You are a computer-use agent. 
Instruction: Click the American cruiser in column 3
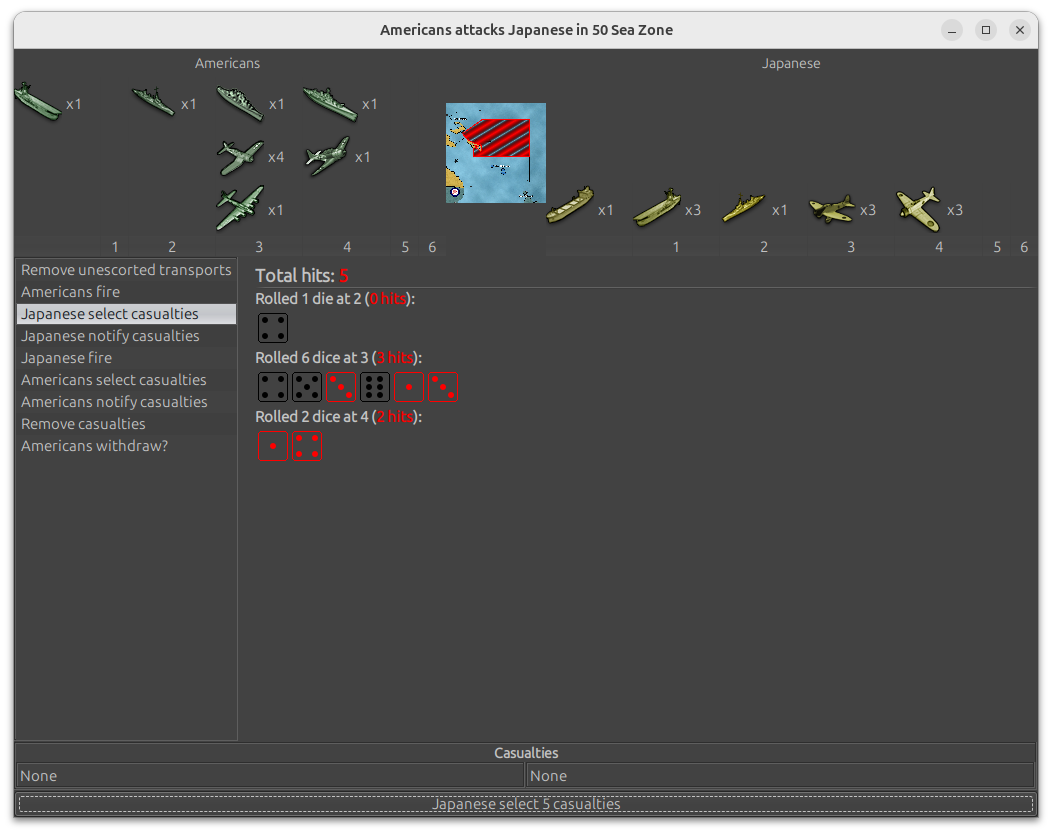[x=240, y=103]
